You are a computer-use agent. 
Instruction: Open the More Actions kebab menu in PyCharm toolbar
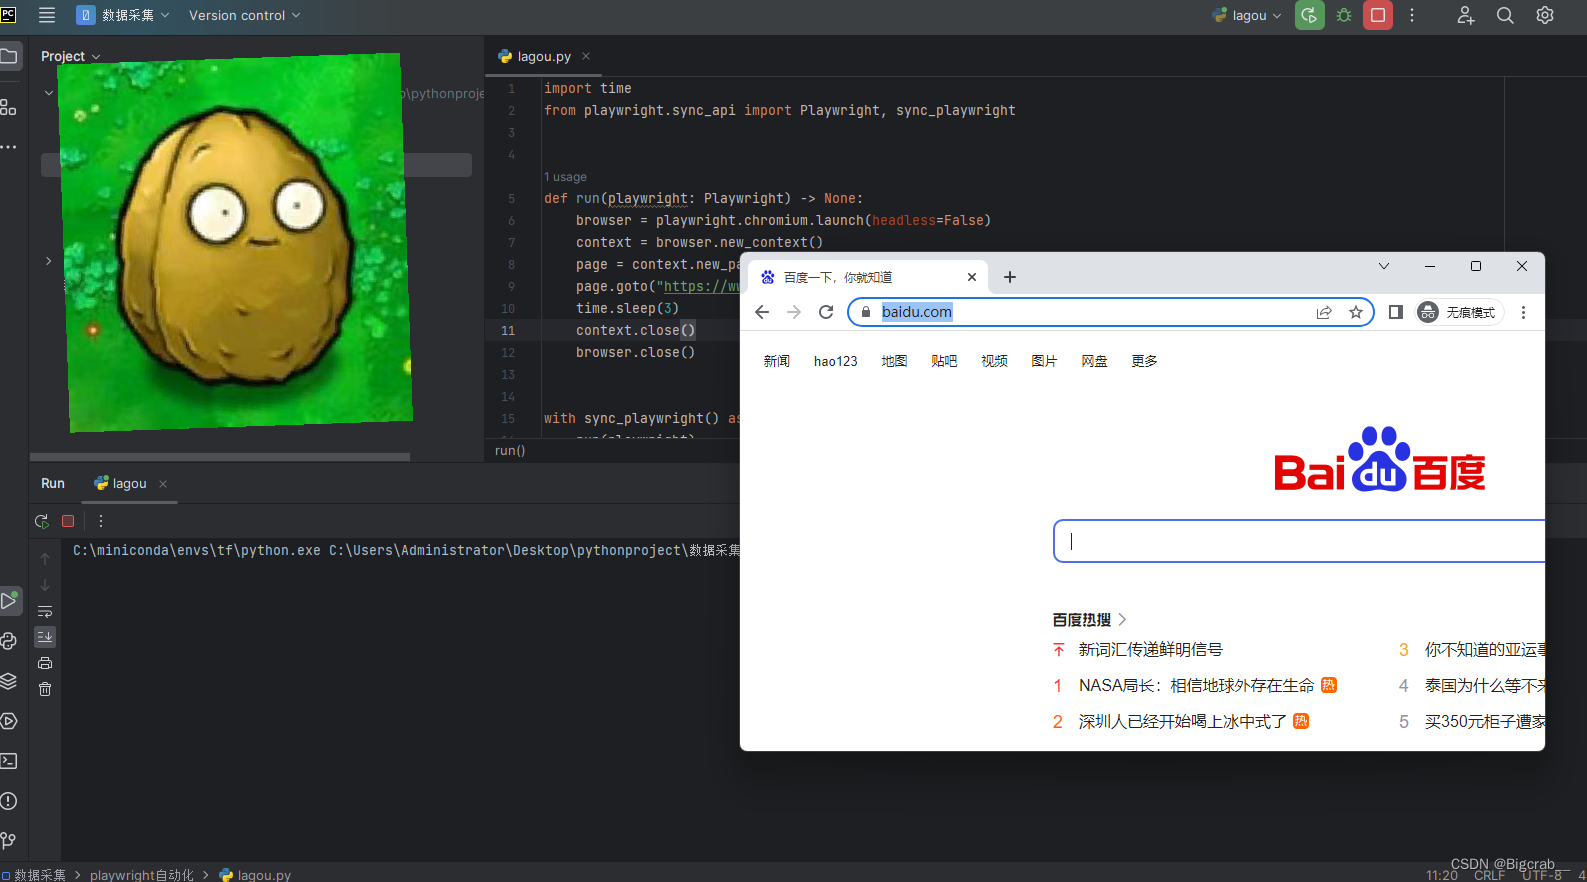tap(1412, 15)
